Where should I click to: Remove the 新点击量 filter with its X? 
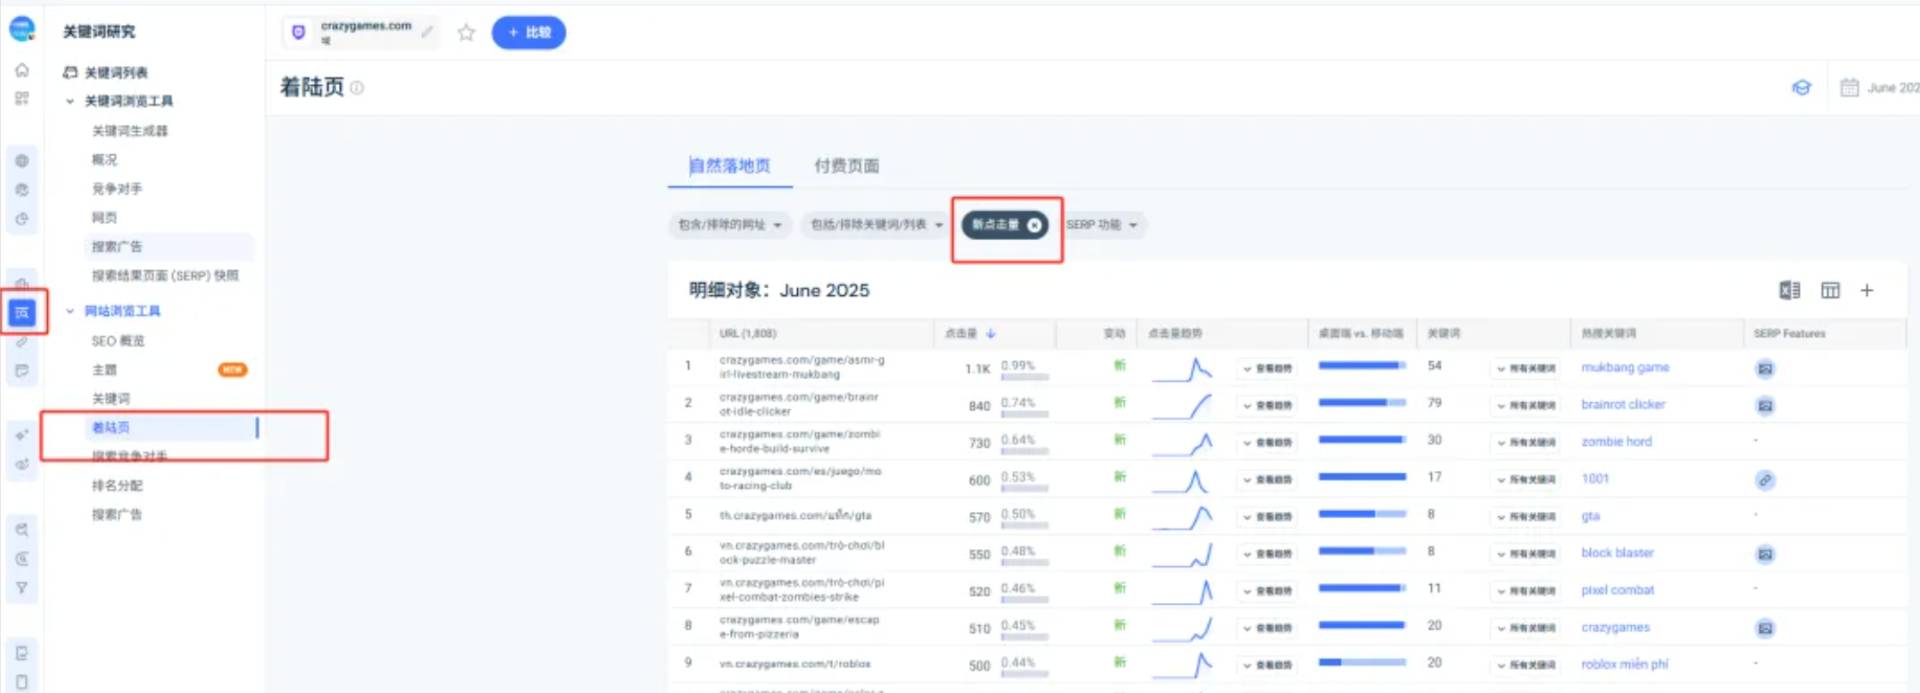pos(1034,225)
